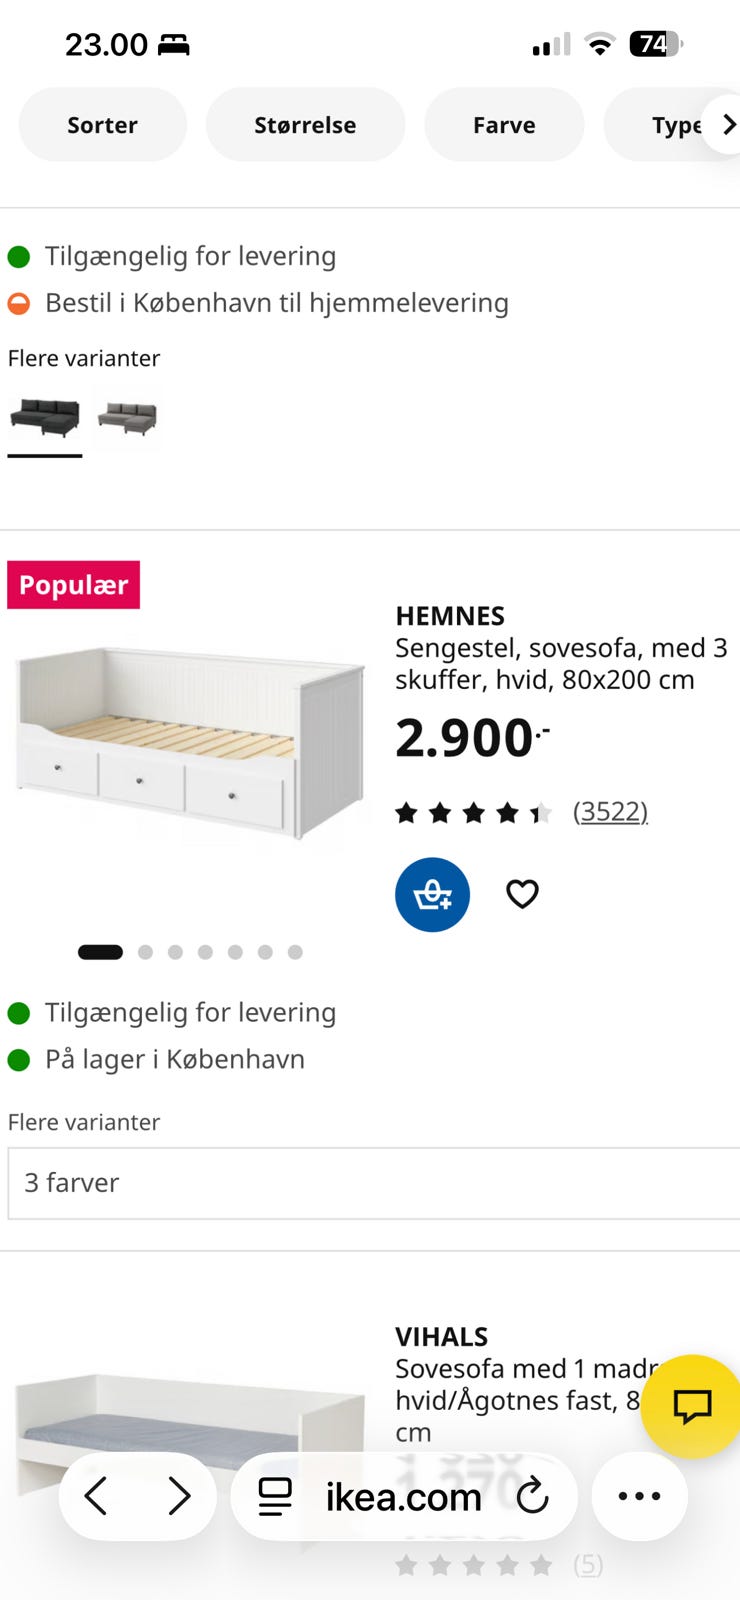Go forward using browser forward arrow
This screenshot has height=1600, width=740.
pos(179,1496)
